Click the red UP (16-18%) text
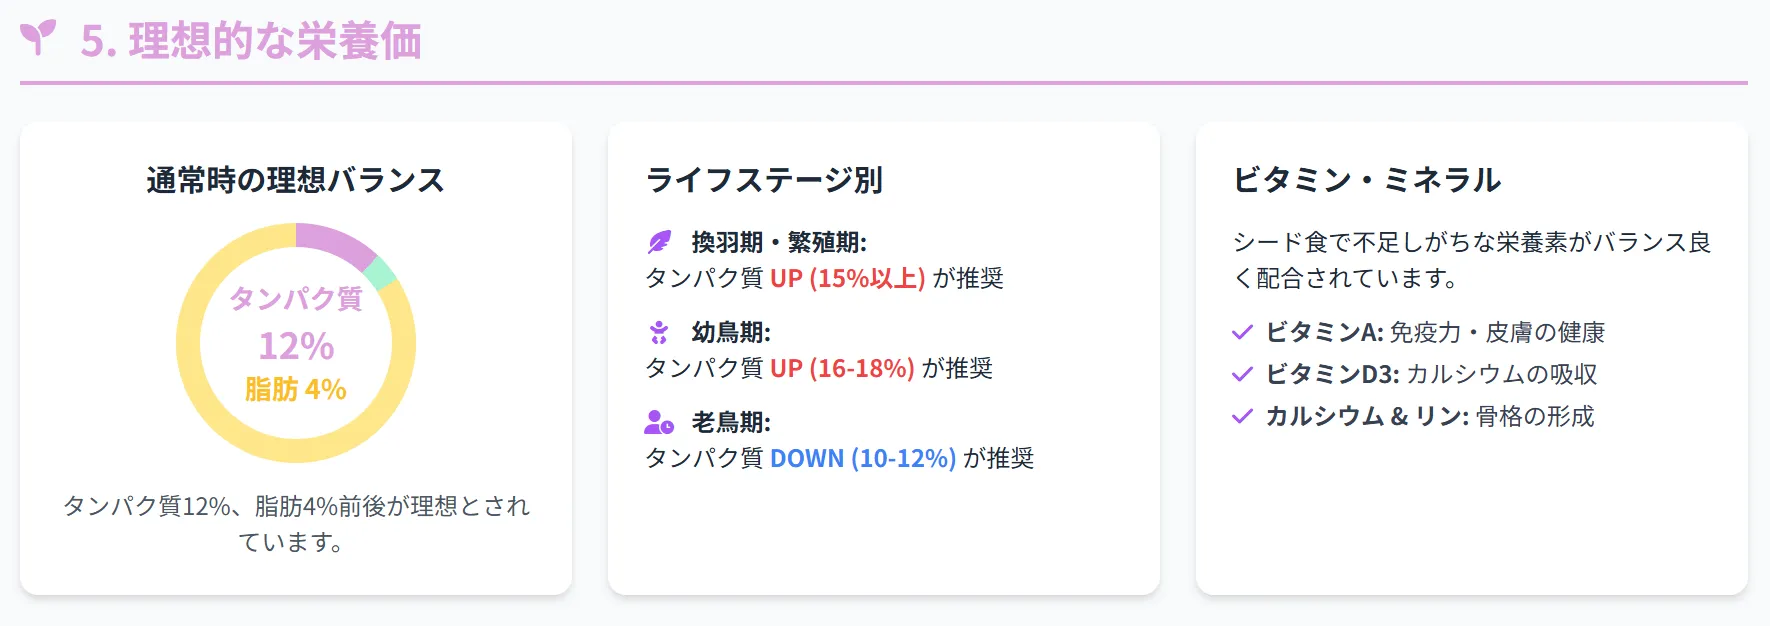Screen dimensions: 1770x626 coord(842,368)
